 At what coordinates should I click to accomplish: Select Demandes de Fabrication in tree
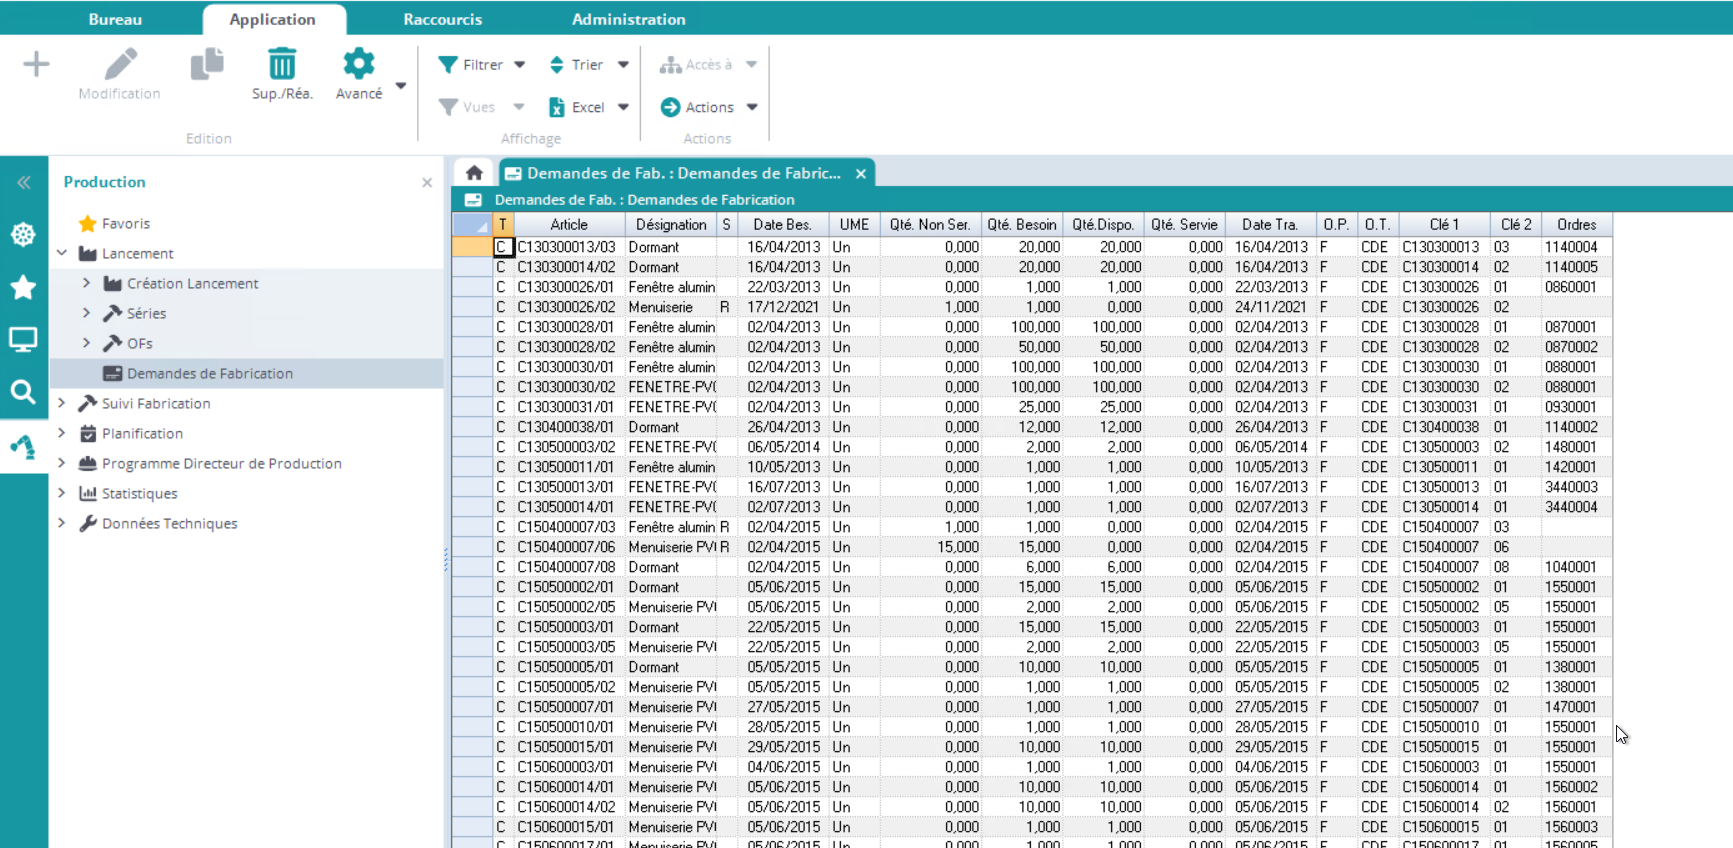(x=209, y=373)
